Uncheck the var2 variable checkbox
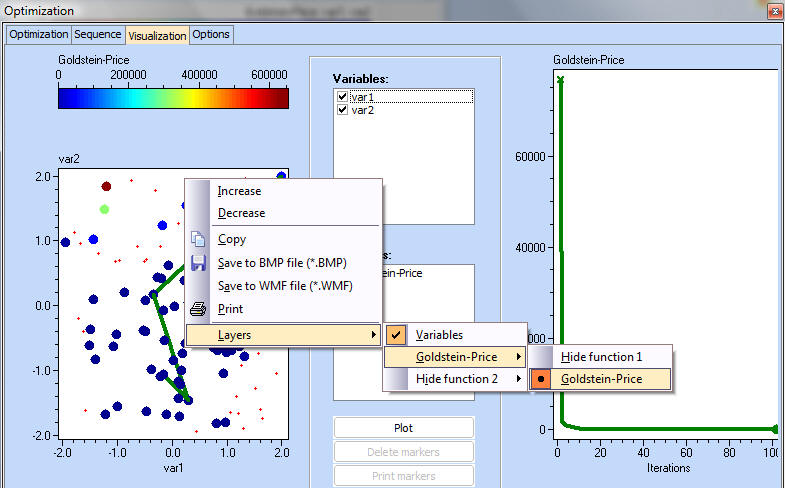Screen dimensions: 785x488 coord(343,110)
